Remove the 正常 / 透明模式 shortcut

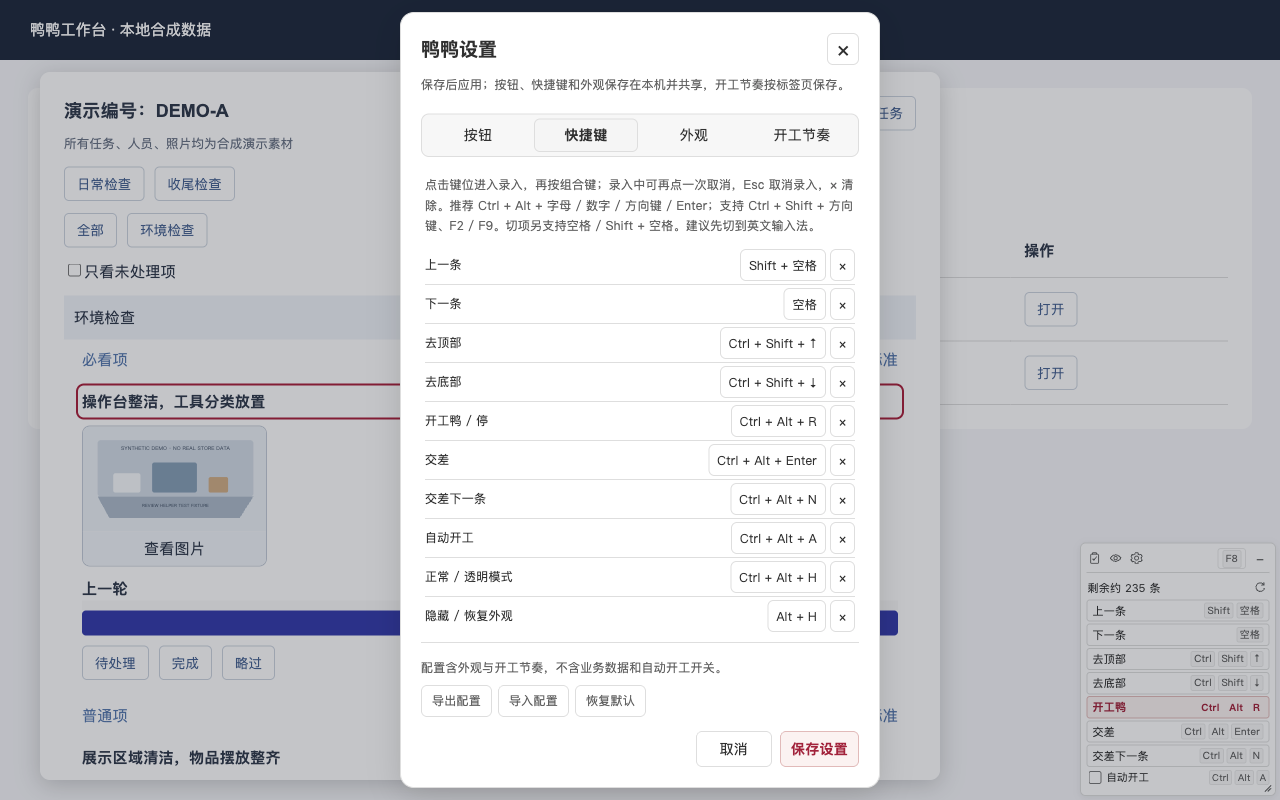coord(842,577)
